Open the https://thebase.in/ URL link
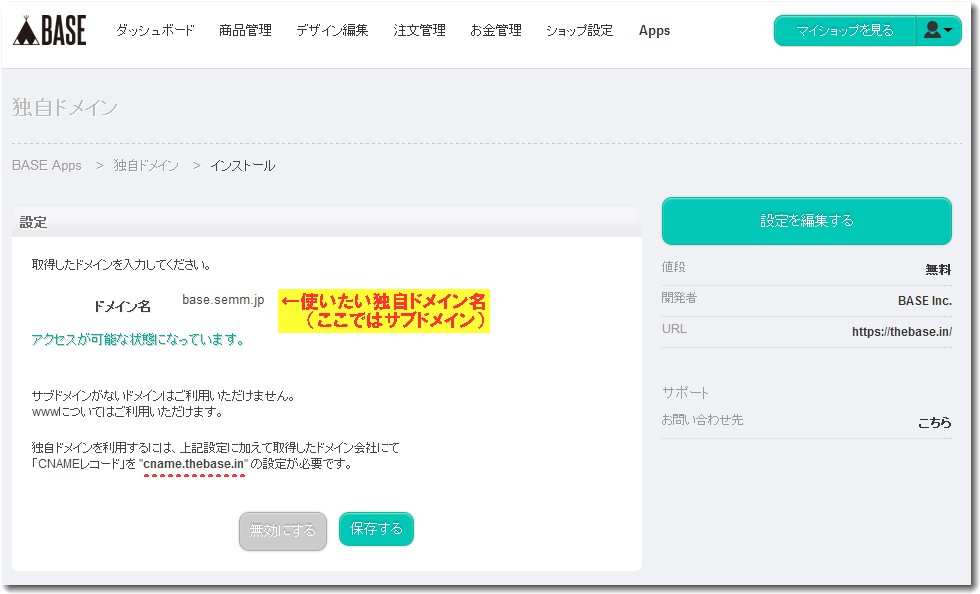The height and width of the screenshot is (594, 980). coord(902,332)
